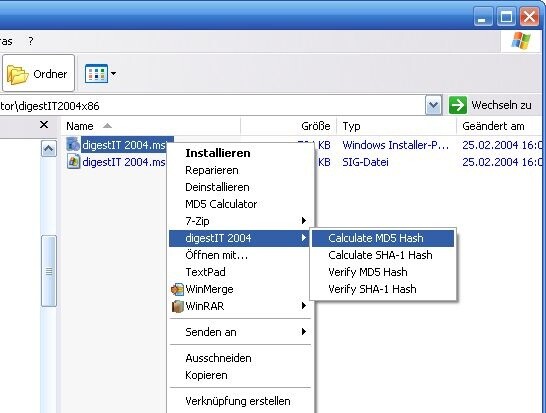The image size is (546, 413).
Task: Open the Views dropdown arrow
Action: (x=113, y=74)
